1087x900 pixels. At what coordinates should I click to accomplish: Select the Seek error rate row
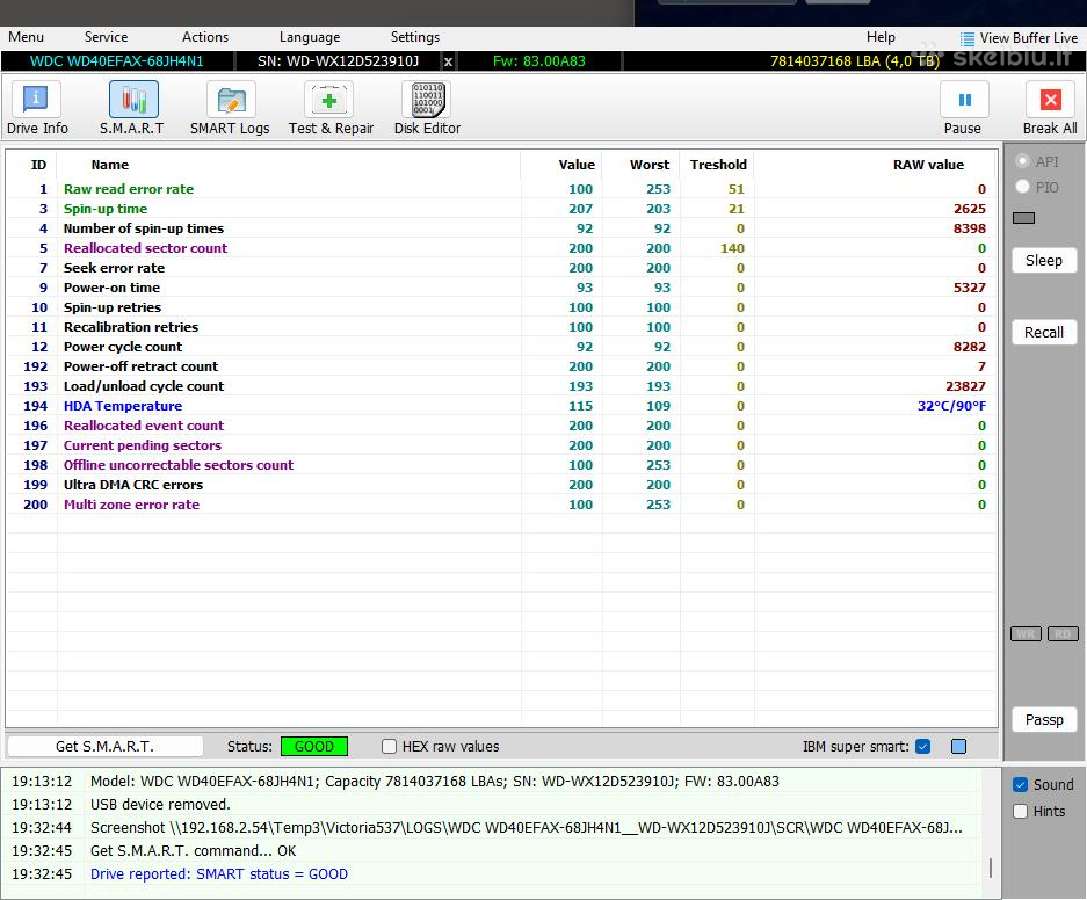coord(502,268)
